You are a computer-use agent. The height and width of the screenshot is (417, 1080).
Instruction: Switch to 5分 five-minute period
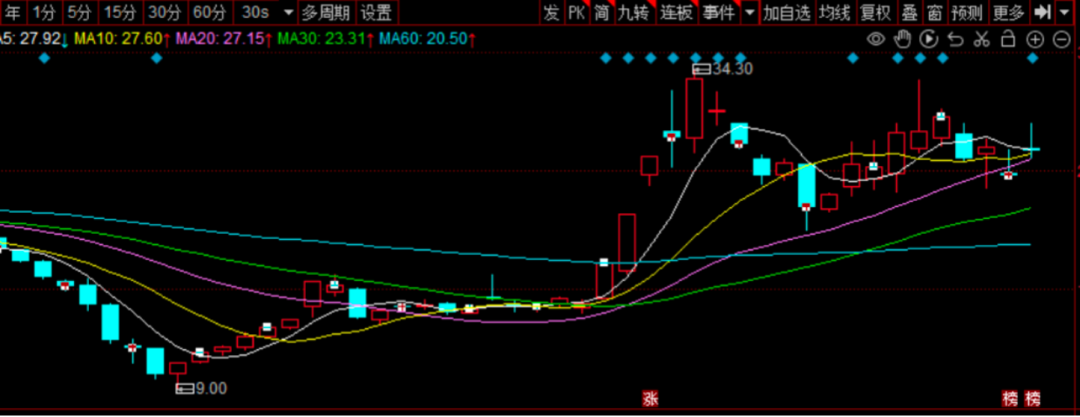pos(79,12)
